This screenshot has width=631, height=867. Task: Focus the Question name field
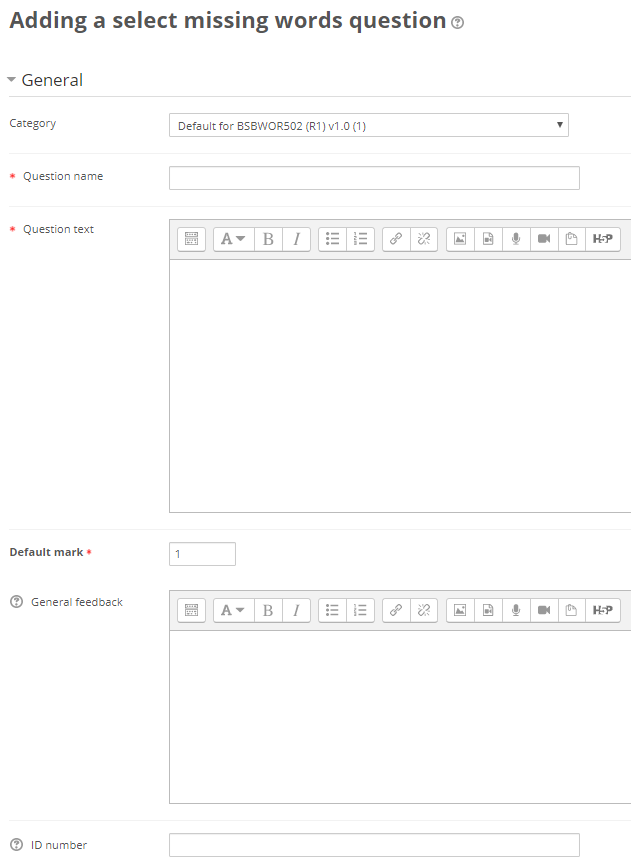[374, 178]
